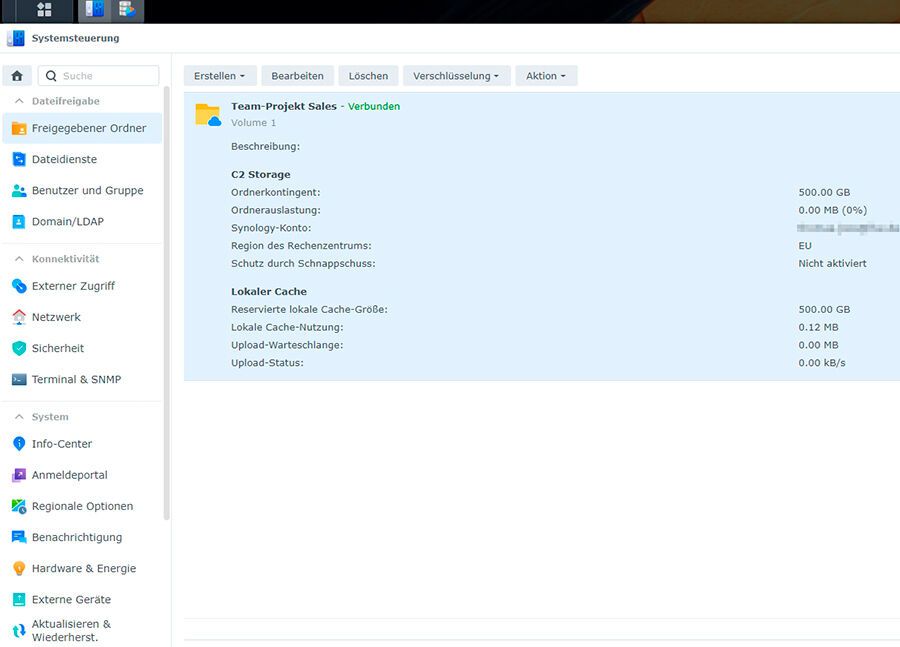Open the Info-Center entry
Viewport: 900px width, 647px height.
[x=61, y=444]
